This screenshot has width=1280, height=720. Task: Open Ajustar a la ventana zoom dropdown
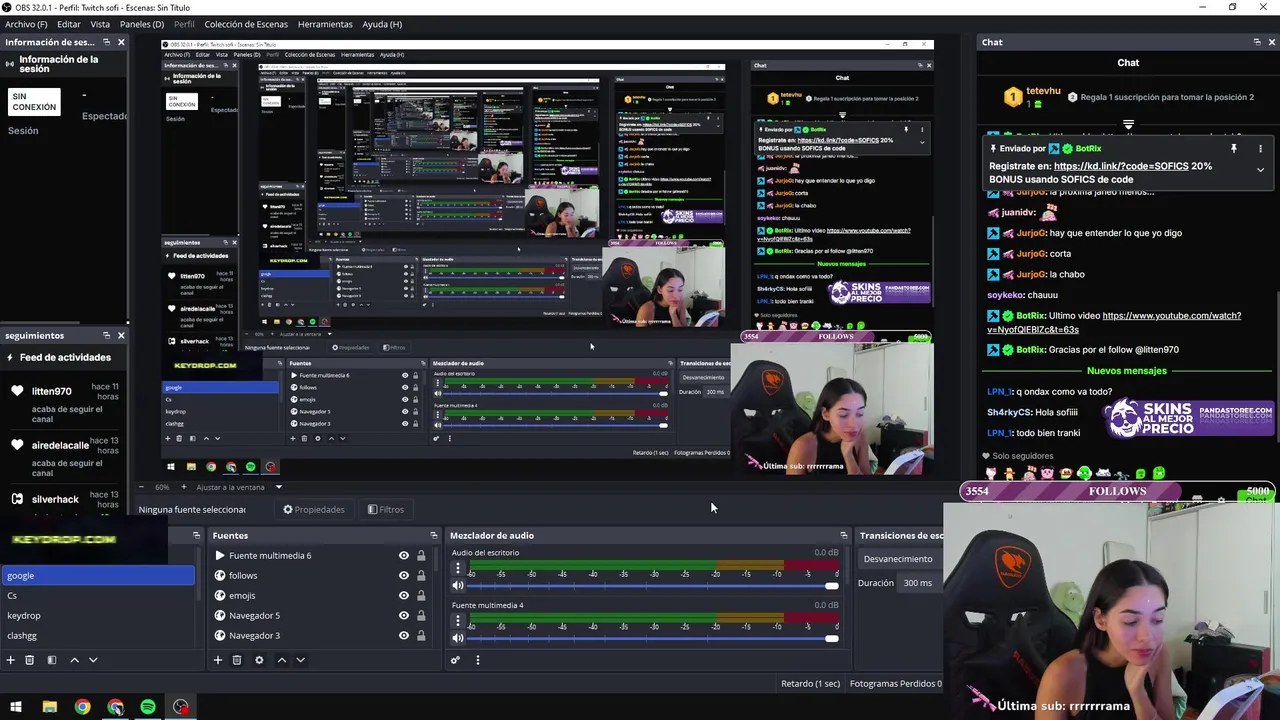[239, 487]
